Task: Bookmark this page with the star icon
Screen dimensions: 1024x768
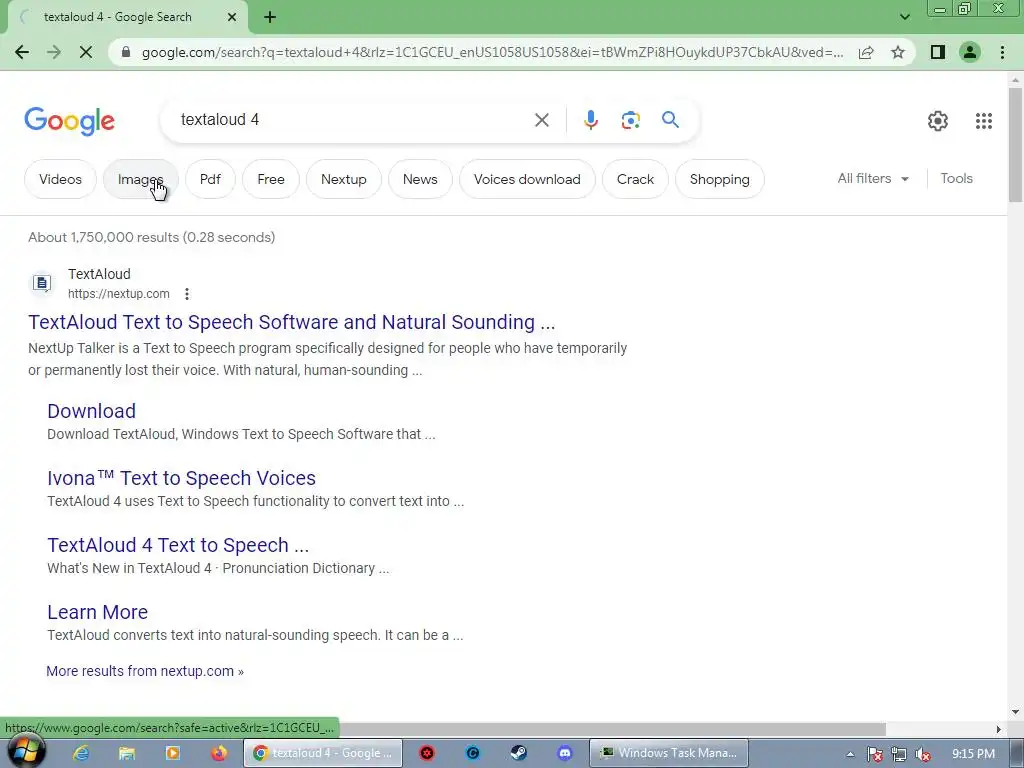Action: pos(898,52)
